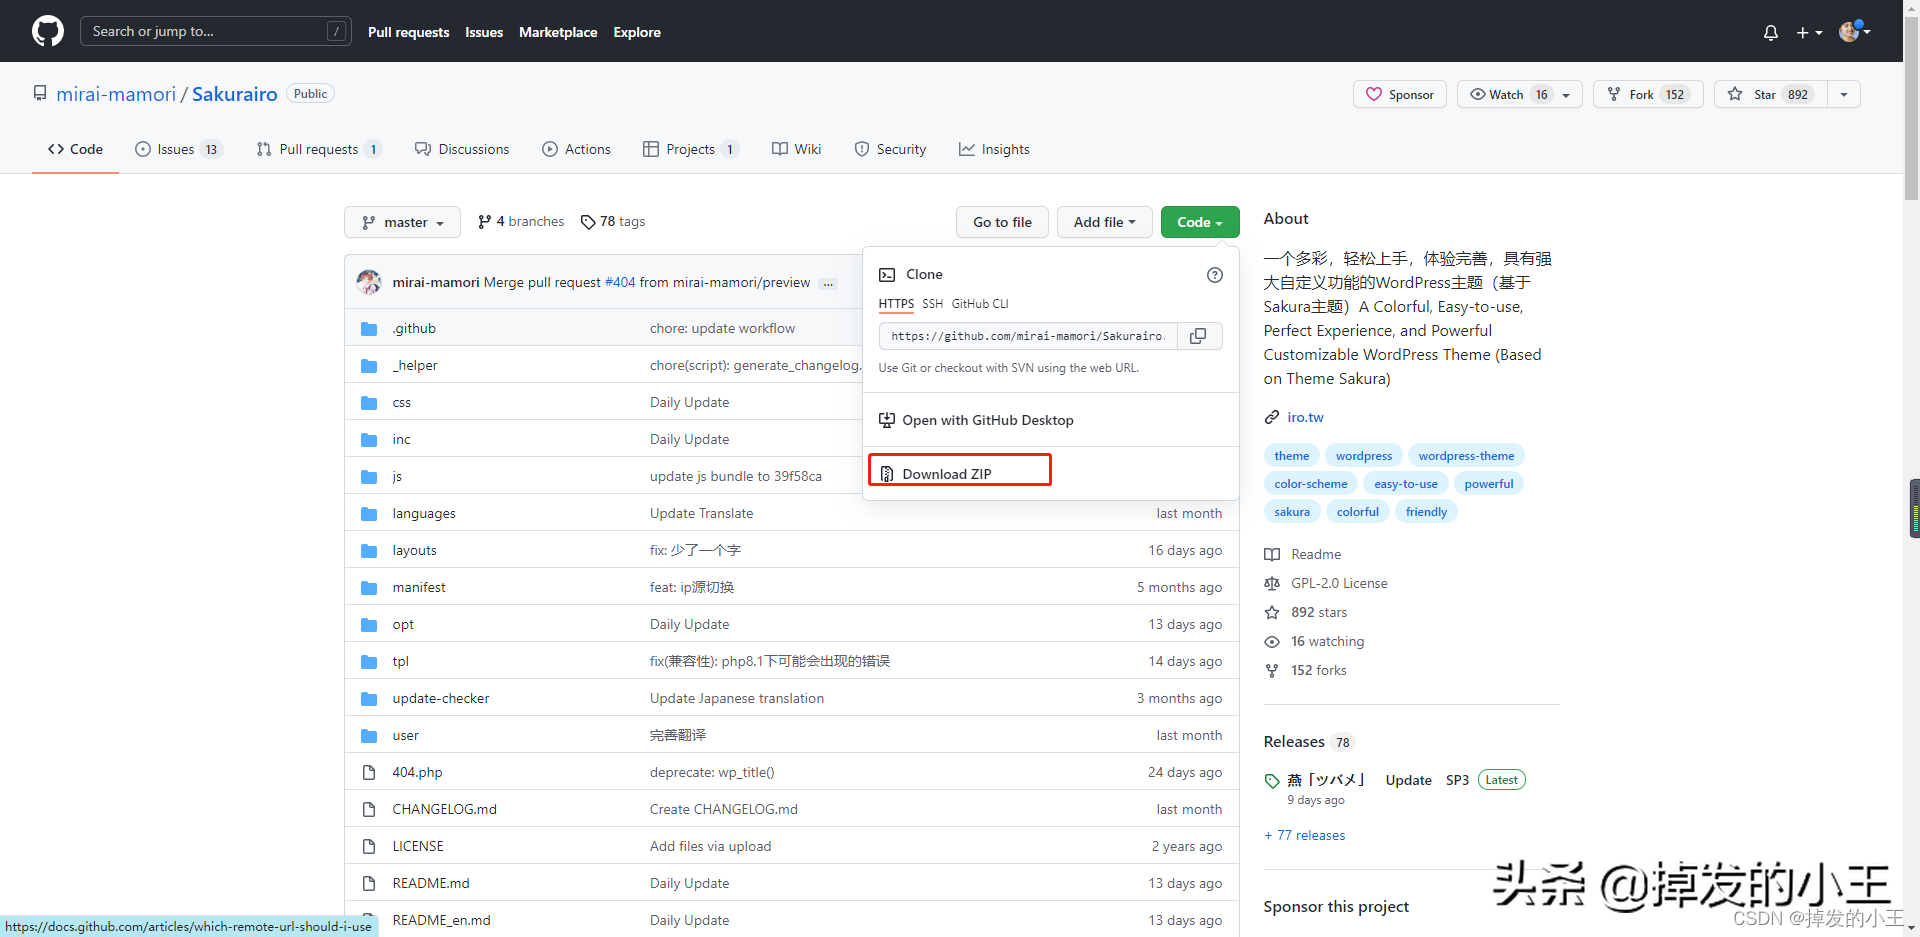Screen dimensions: 1920x937
Task: Open the plus create-new menu
Action: point(1809,32)
